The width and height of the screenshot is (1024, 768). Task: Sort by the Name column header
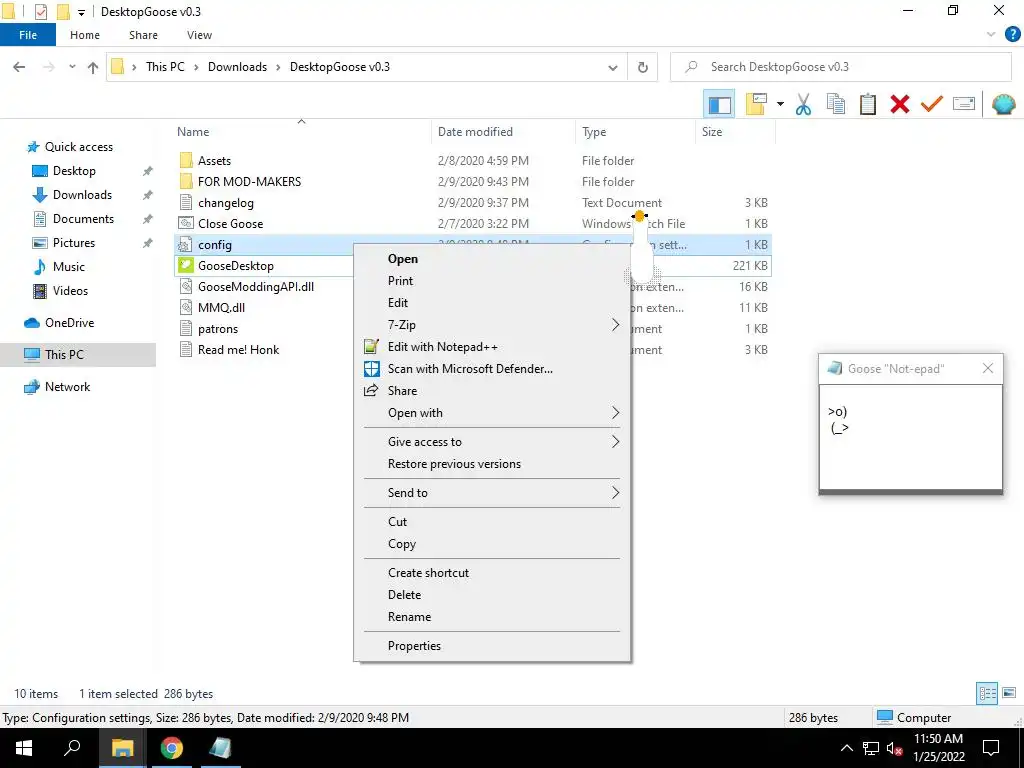(193, 132)
